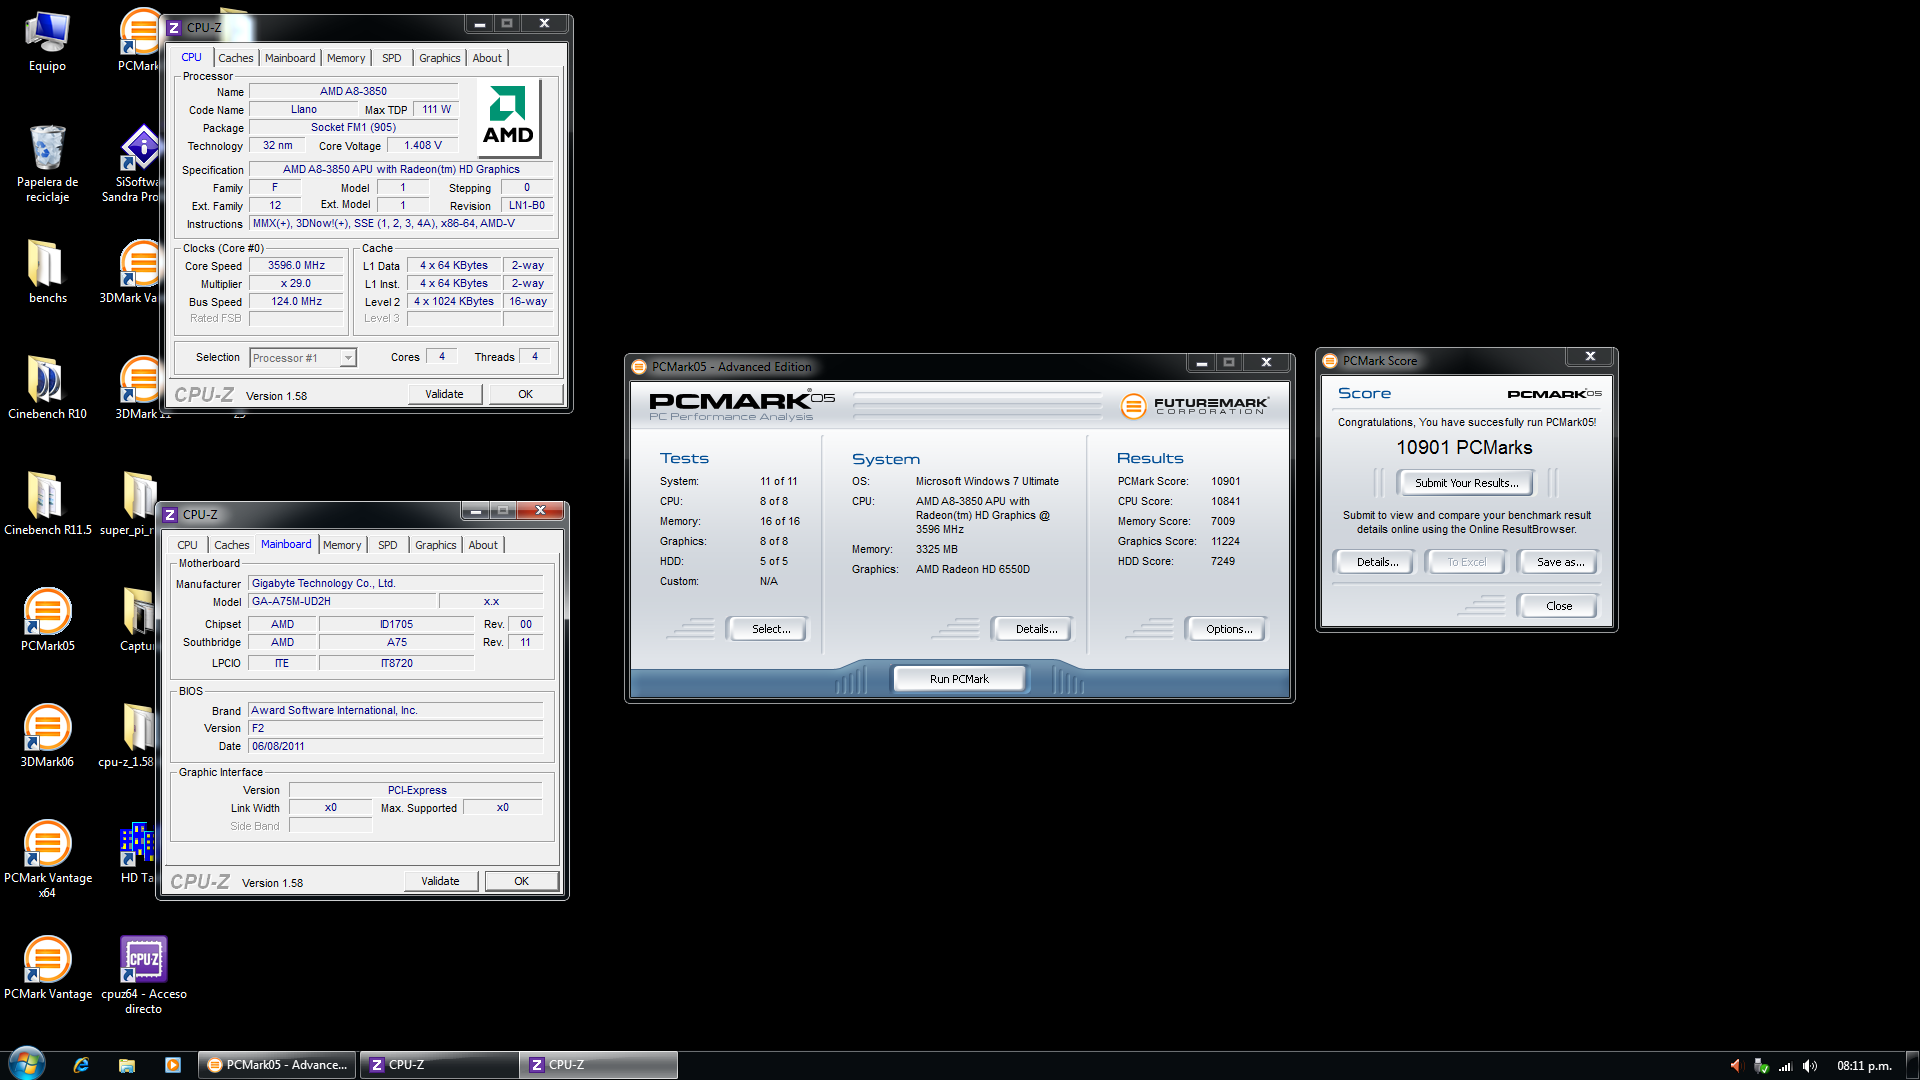Click the Graphics Score 11224 value

[1225, 541]
